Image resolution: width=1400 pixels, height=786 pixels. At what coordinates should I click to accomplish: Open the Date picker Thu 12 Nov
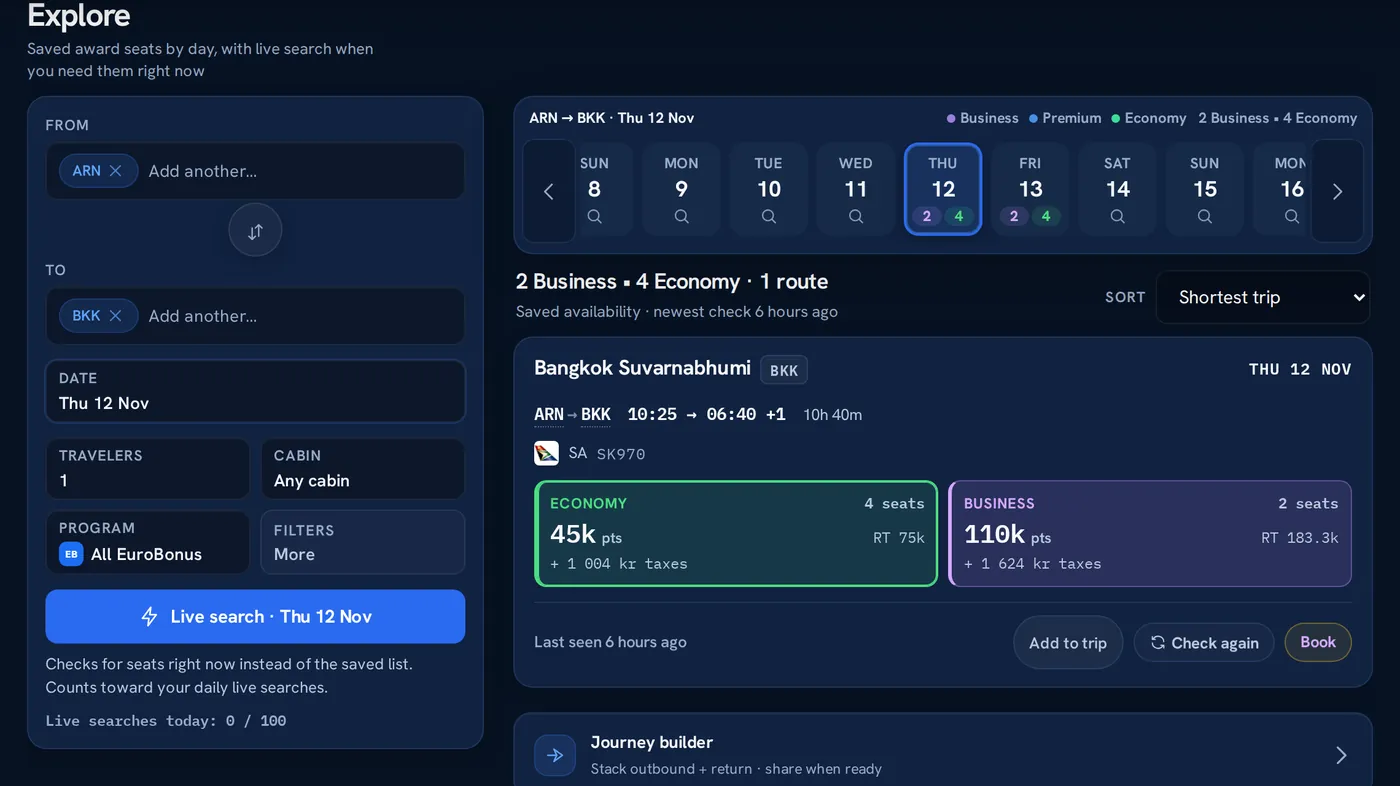pos(255,391)
